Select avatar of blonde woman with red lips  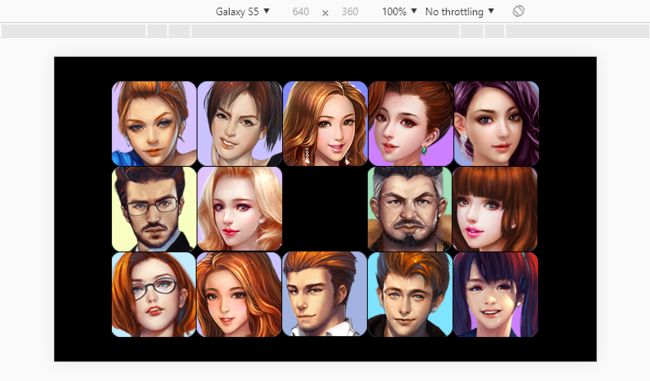(x=240, y=209)
